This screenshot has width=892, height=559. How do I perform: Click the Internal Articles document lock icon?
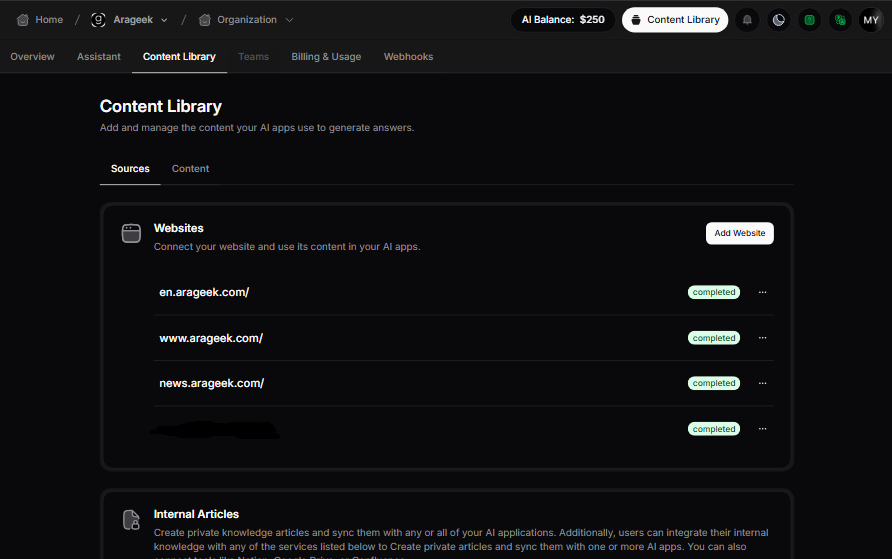point(131,520)
